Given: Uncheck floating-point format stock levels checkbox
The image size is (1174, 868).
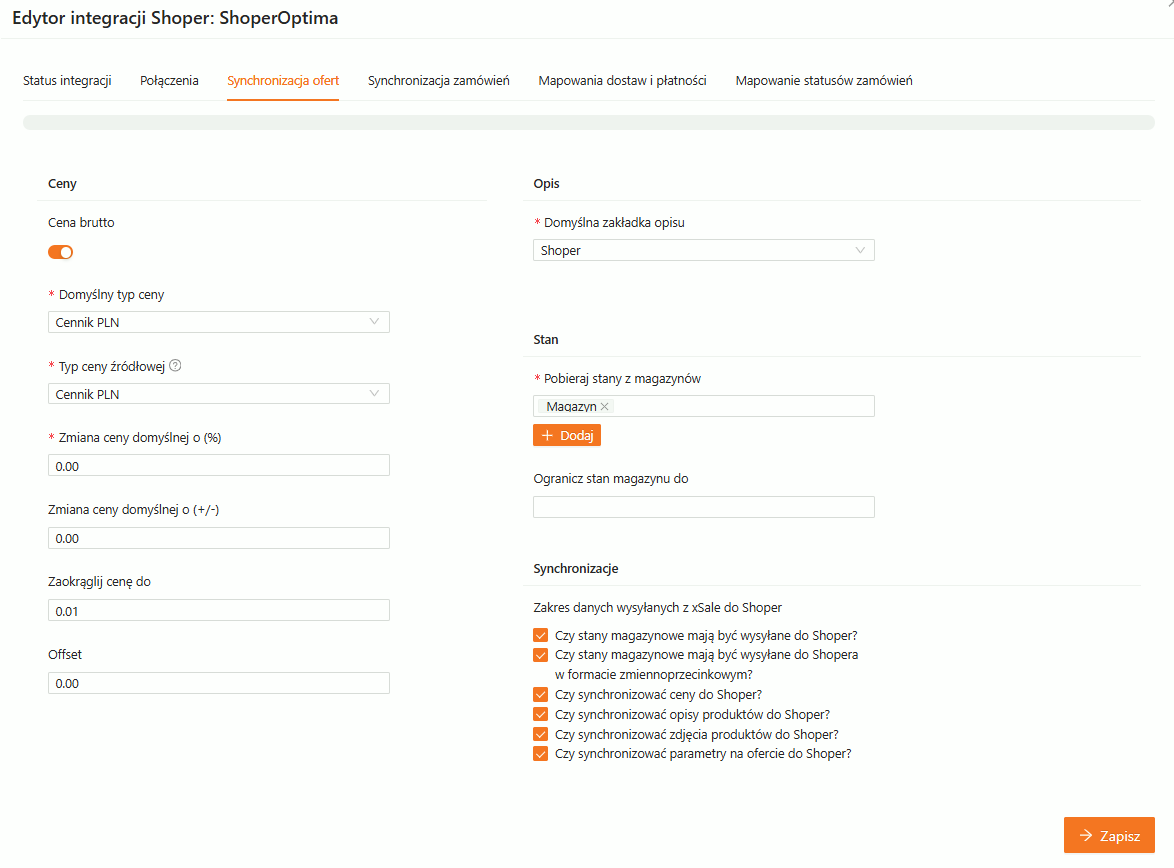Looking at the screenshot, I should 541,655.
